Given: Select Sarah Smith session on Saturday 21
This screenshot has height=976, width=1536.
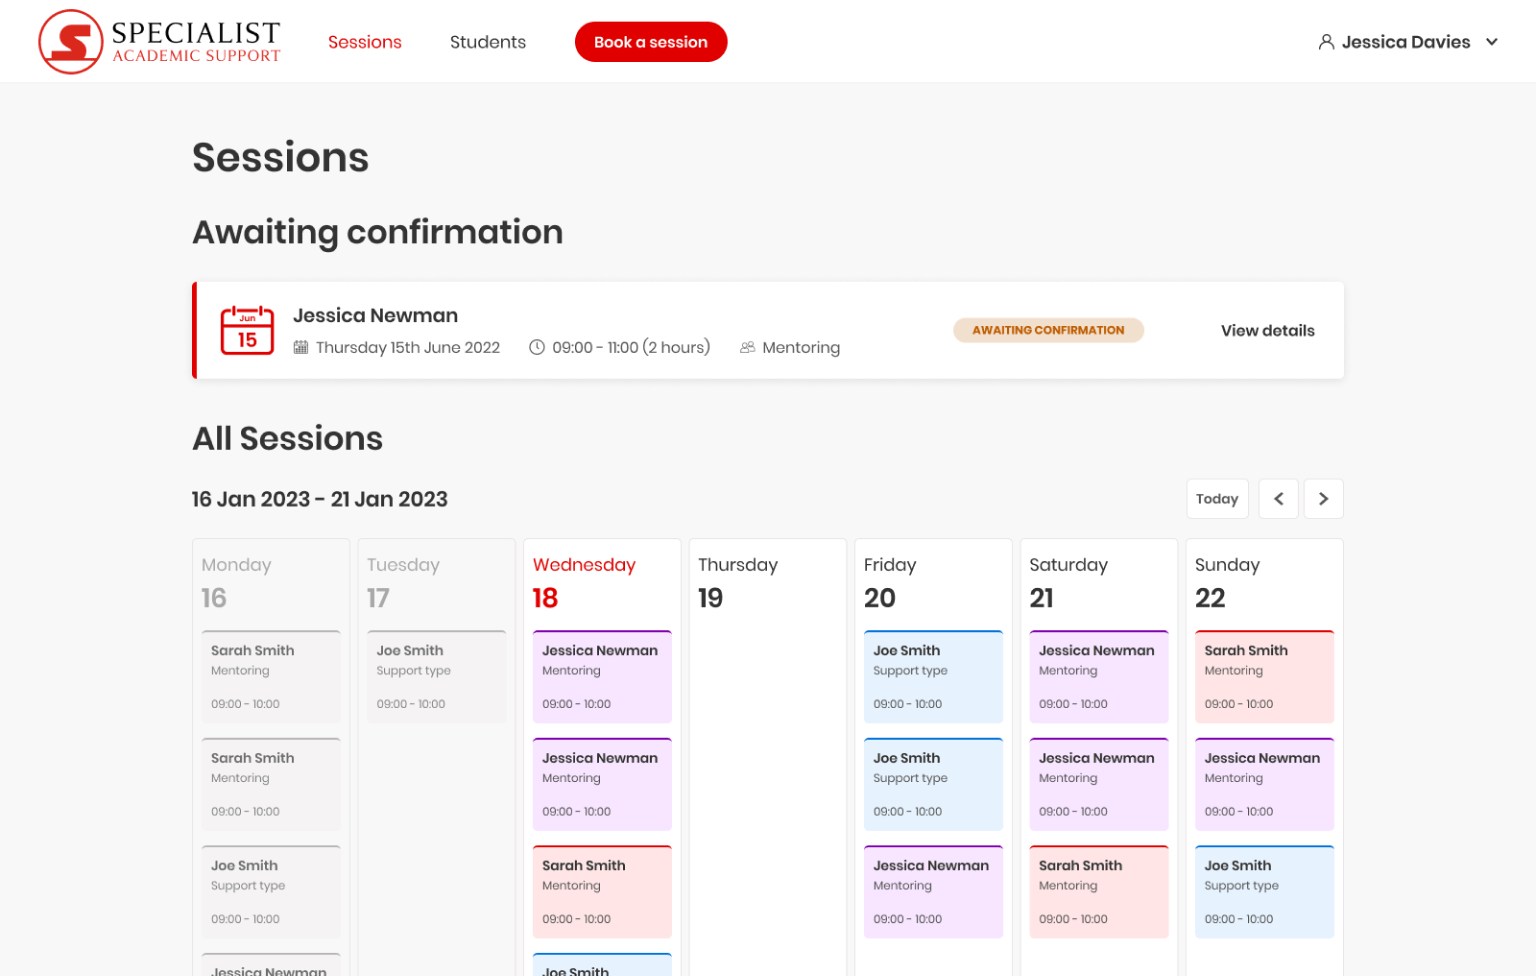Looking at the screenshot, I should [x=1098, y=892].
